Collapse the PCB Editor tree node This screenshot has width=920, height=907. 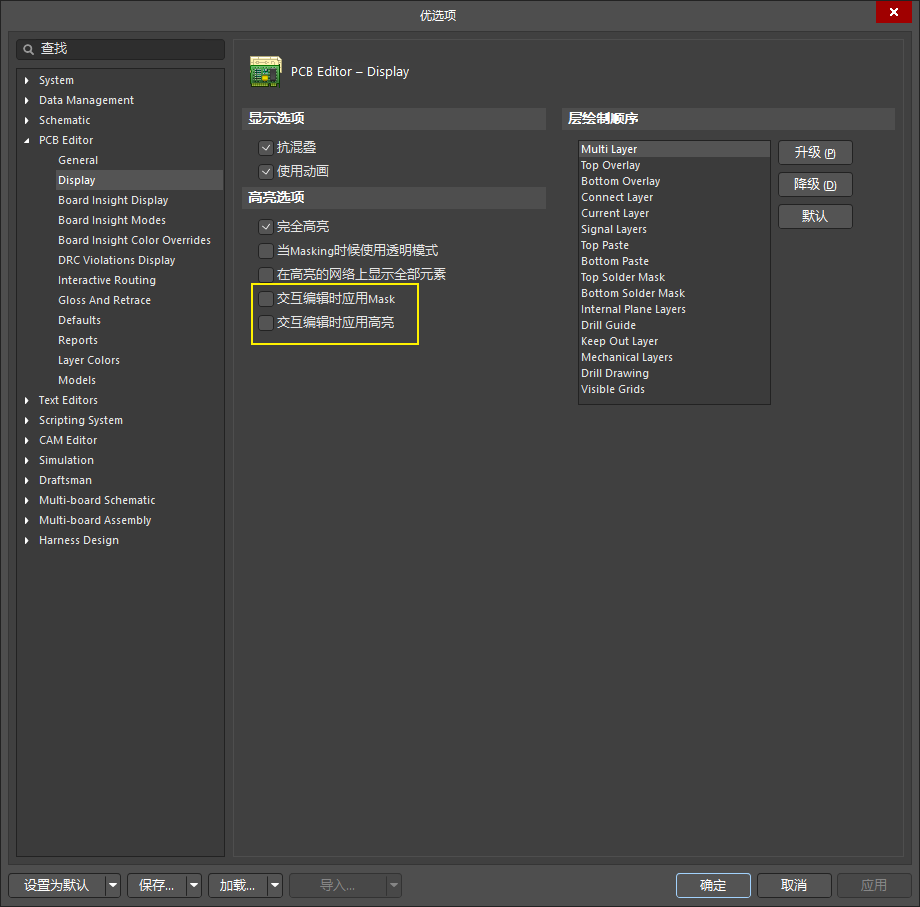(27, 140)
